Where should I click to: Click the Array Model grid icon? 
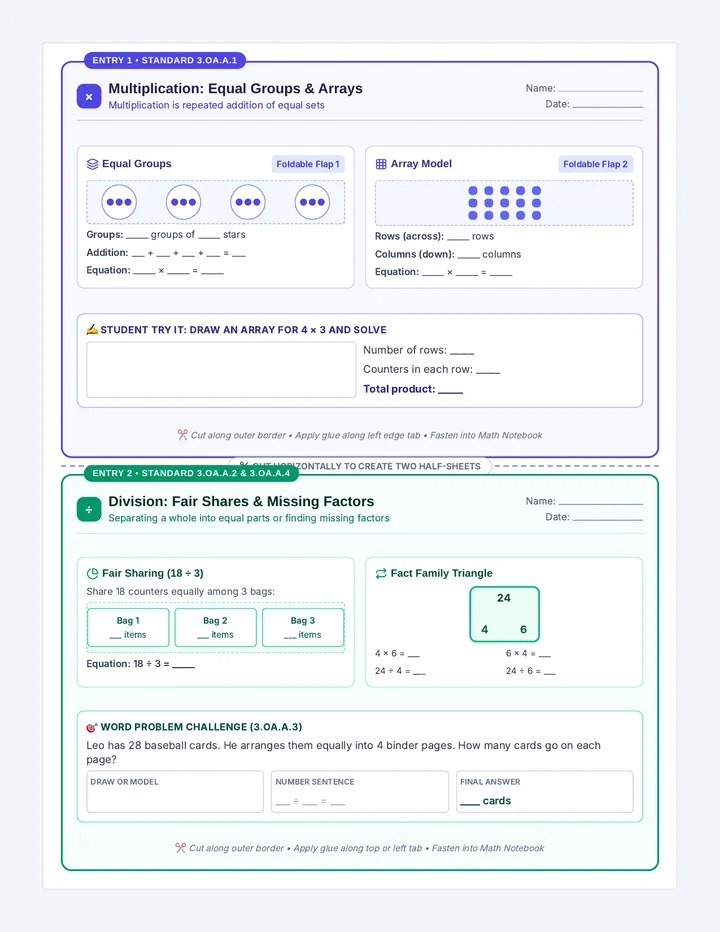tap(381, 164)
